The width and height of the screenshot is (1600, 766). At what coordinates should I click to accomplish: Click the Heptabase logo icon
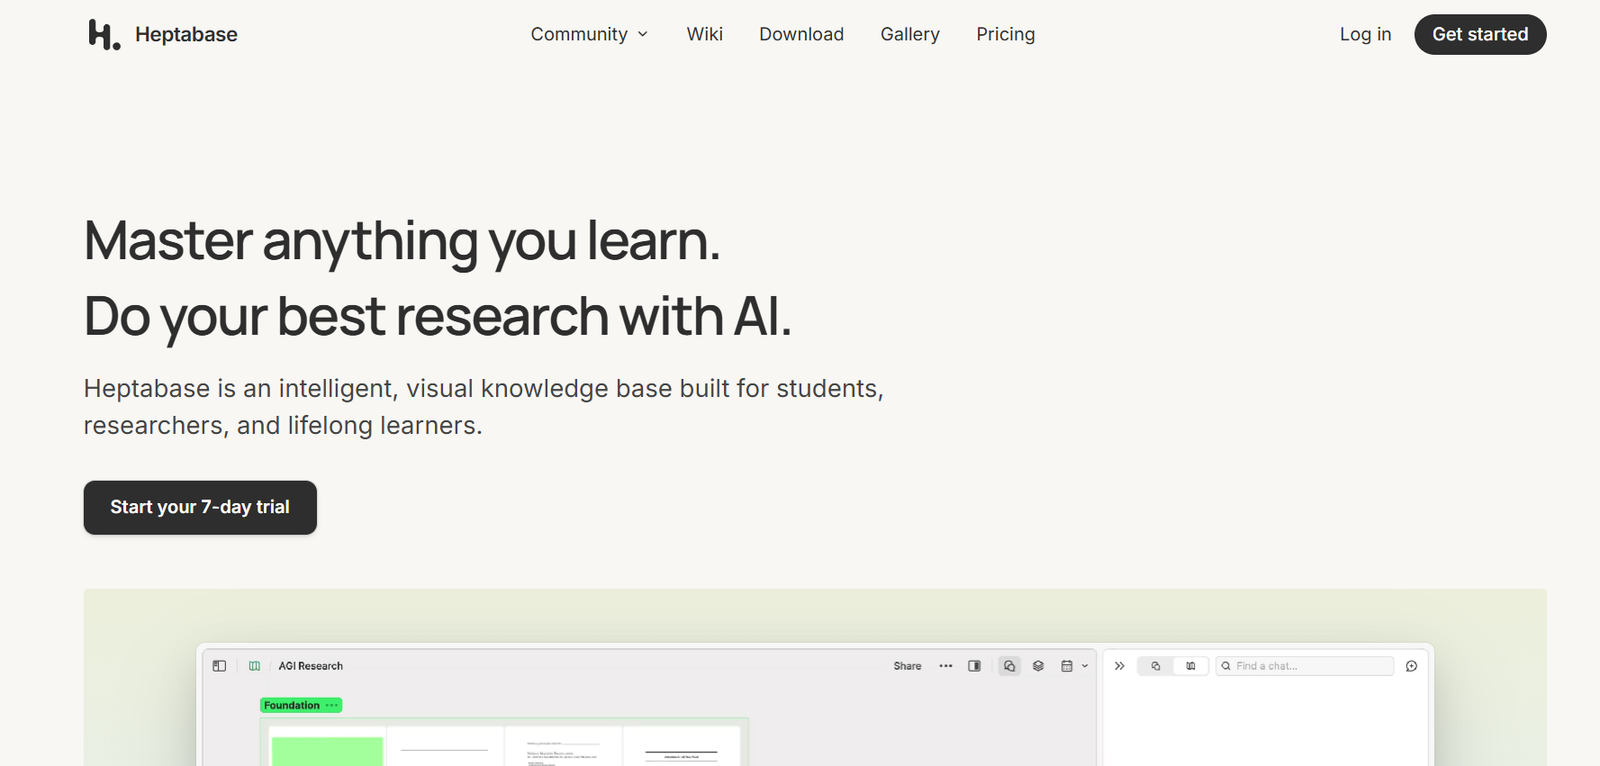[104, 35]
